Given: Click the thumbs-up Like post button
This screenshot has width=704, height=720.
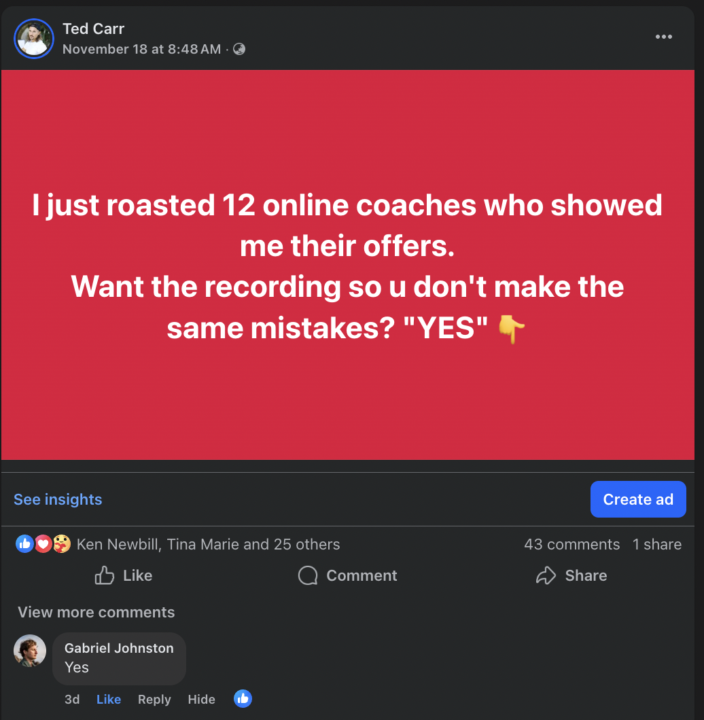Looking at the screenshot, I should [123, 575].
